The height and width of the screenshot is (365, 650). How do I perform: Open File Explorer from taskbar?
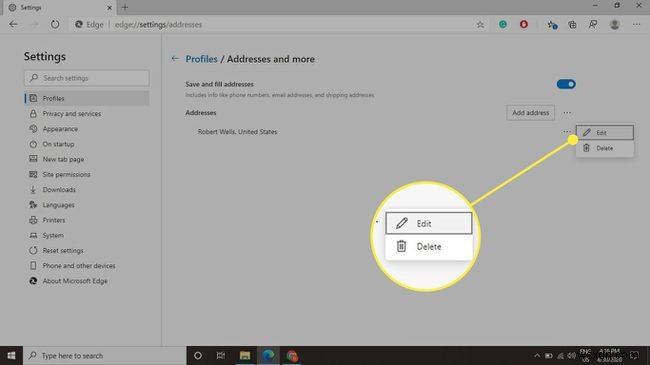245,355
